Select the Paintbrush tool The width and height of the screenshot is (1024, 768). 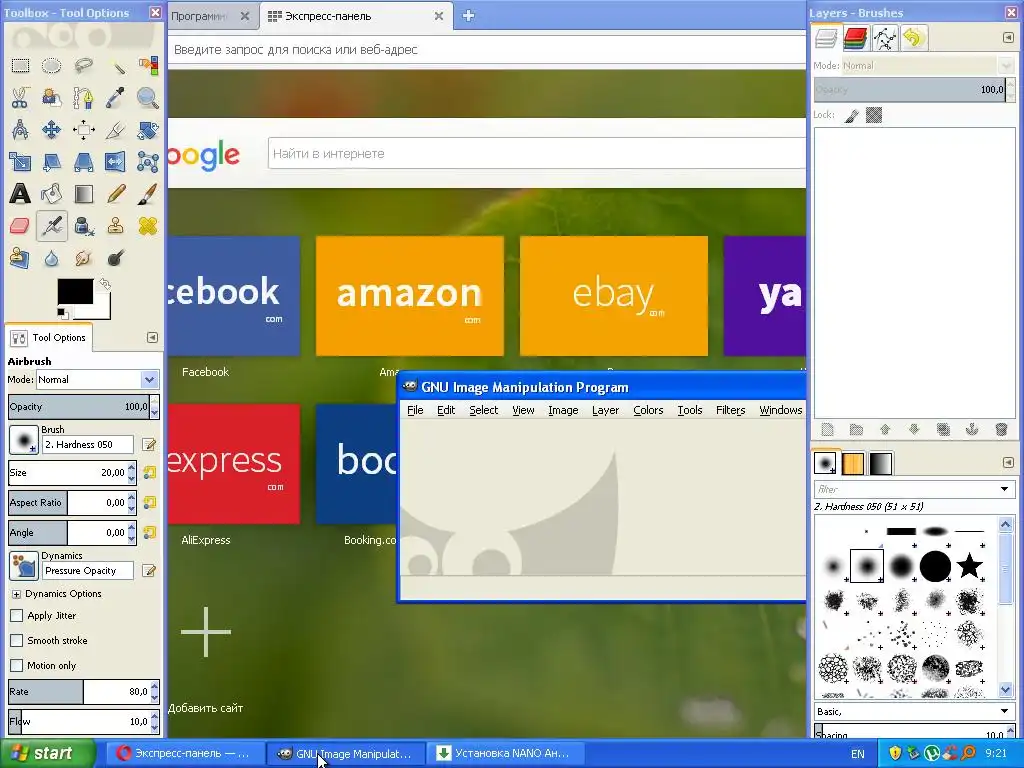point(148,193)
